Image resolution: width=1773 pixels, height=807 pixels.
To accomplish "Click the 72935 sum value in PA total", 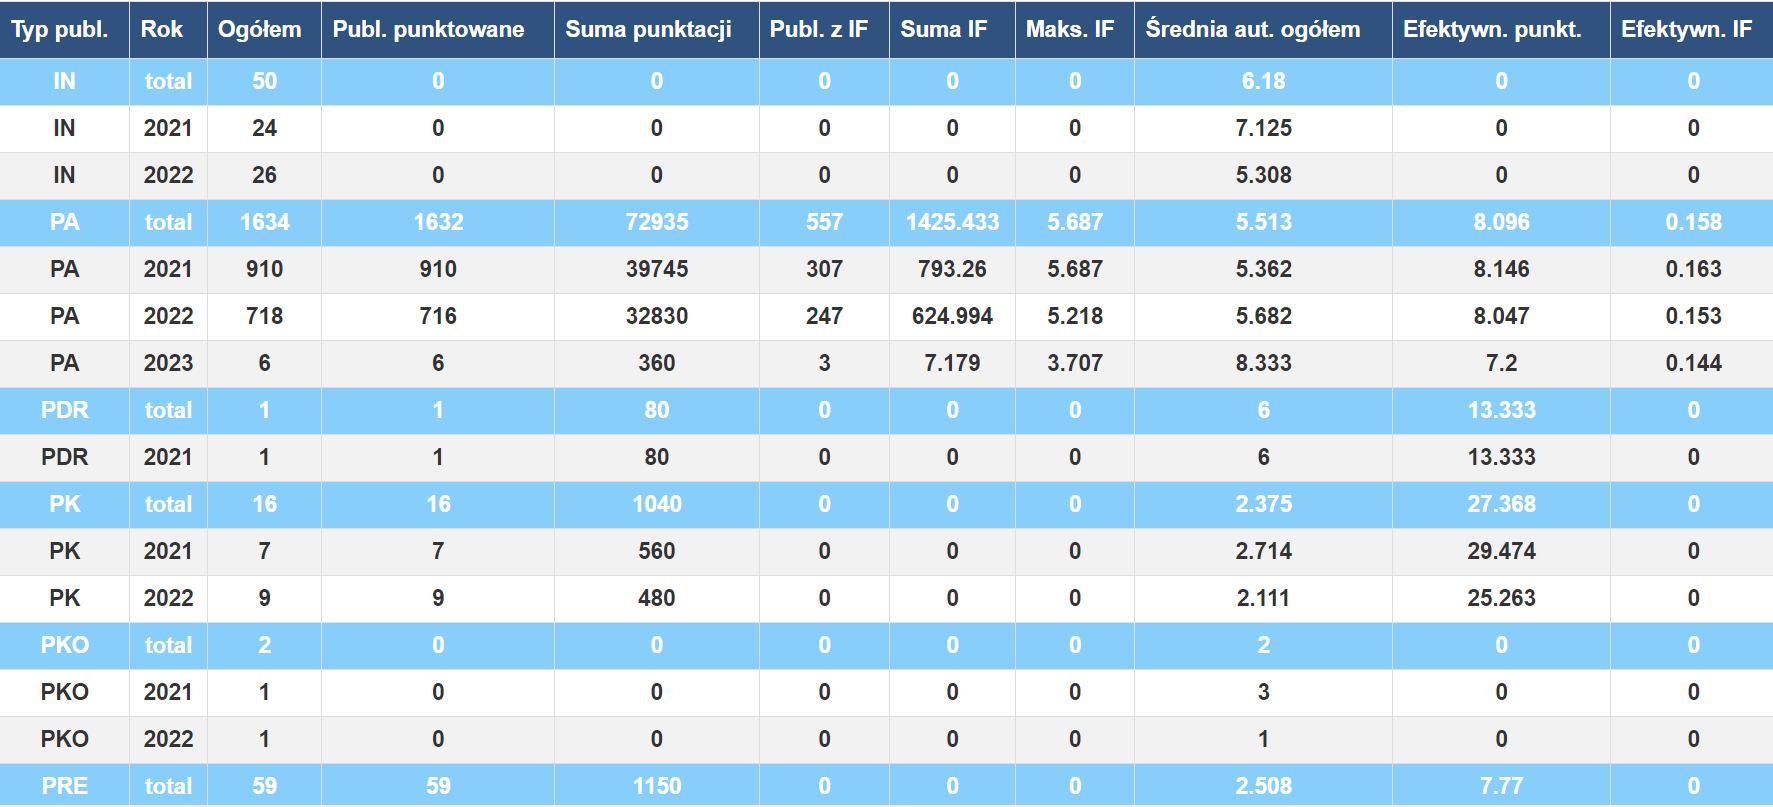I will [657, 222].
